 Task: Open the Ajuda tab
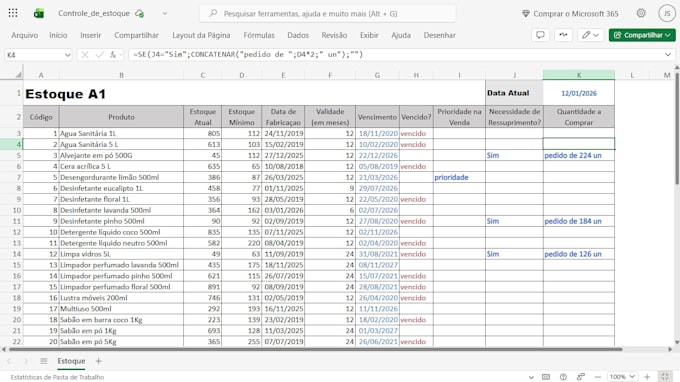tap(401, 35)
